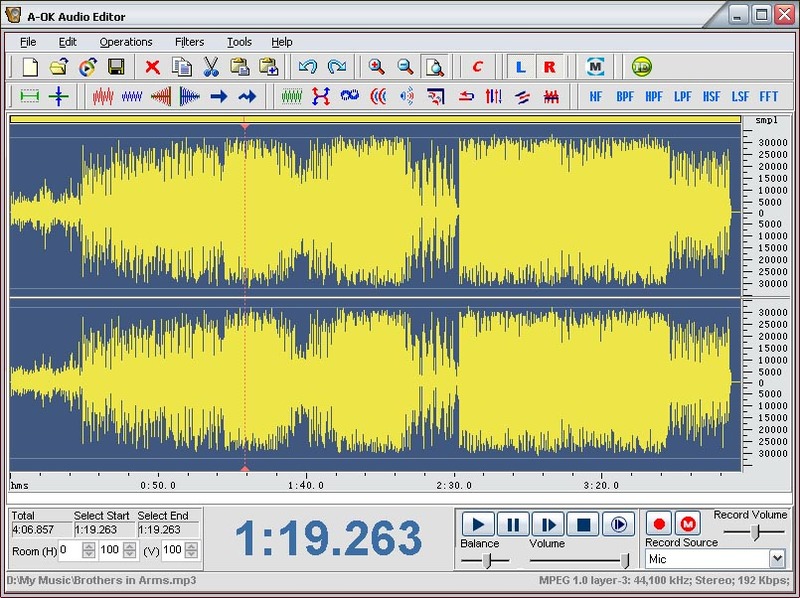Click the yellow overview bar above waveform
This screenshot has height=598, width=800.
[x=376, y=119]
